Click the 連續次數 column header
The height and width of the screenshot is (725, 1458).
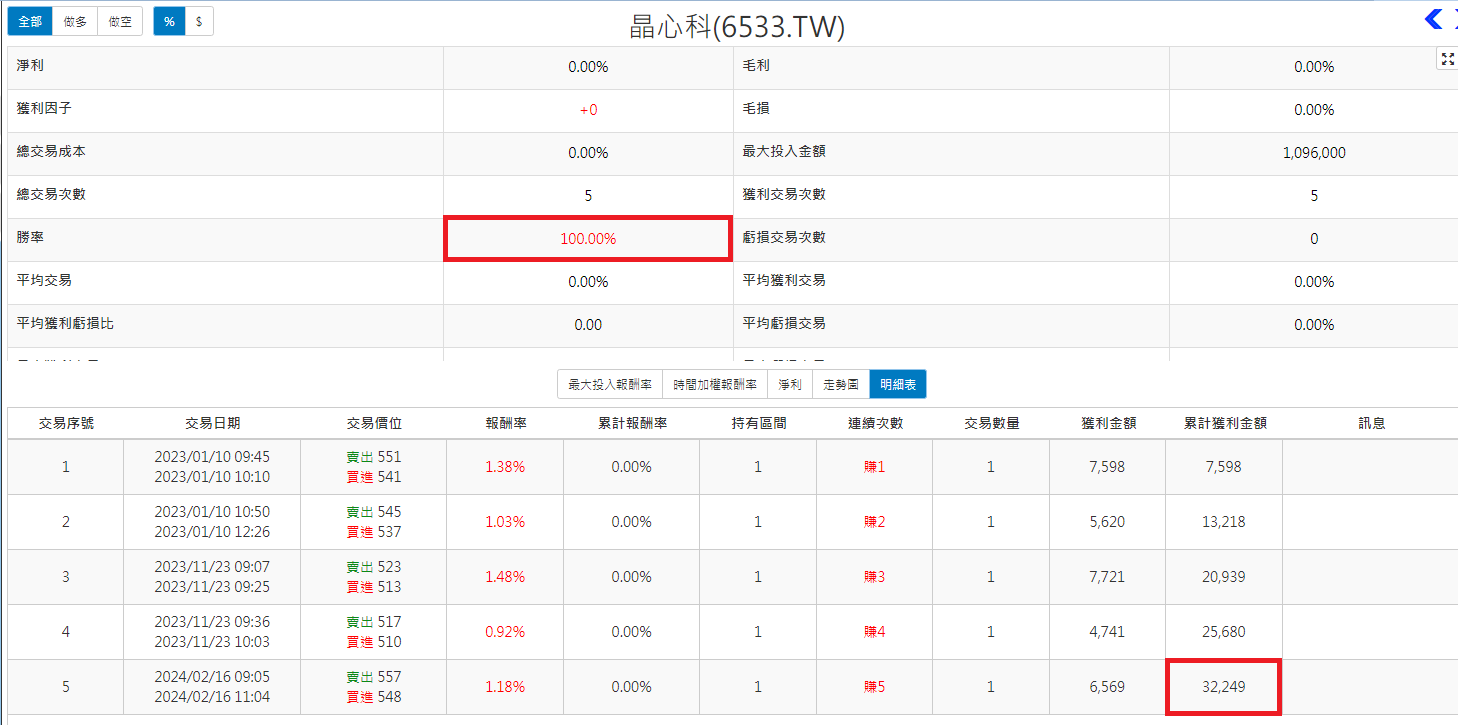tap(875, 423)
